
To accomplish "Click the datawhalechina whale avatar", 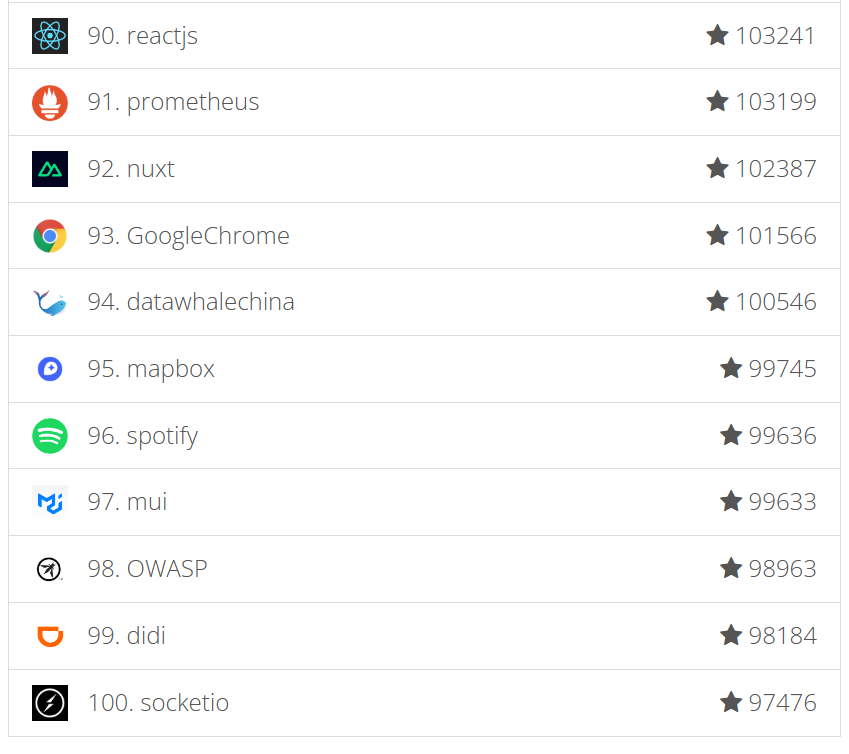I will click(50, 303).
